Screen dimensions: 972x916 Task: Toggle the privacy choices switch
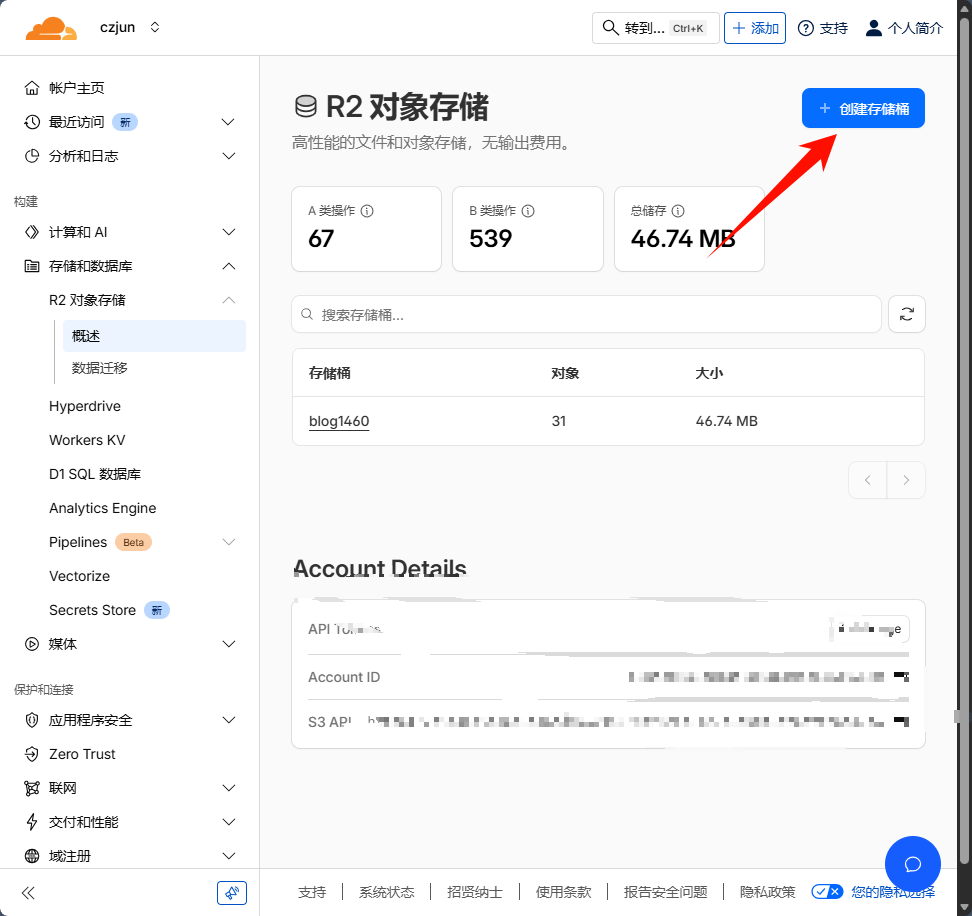(x=827, y=892)
